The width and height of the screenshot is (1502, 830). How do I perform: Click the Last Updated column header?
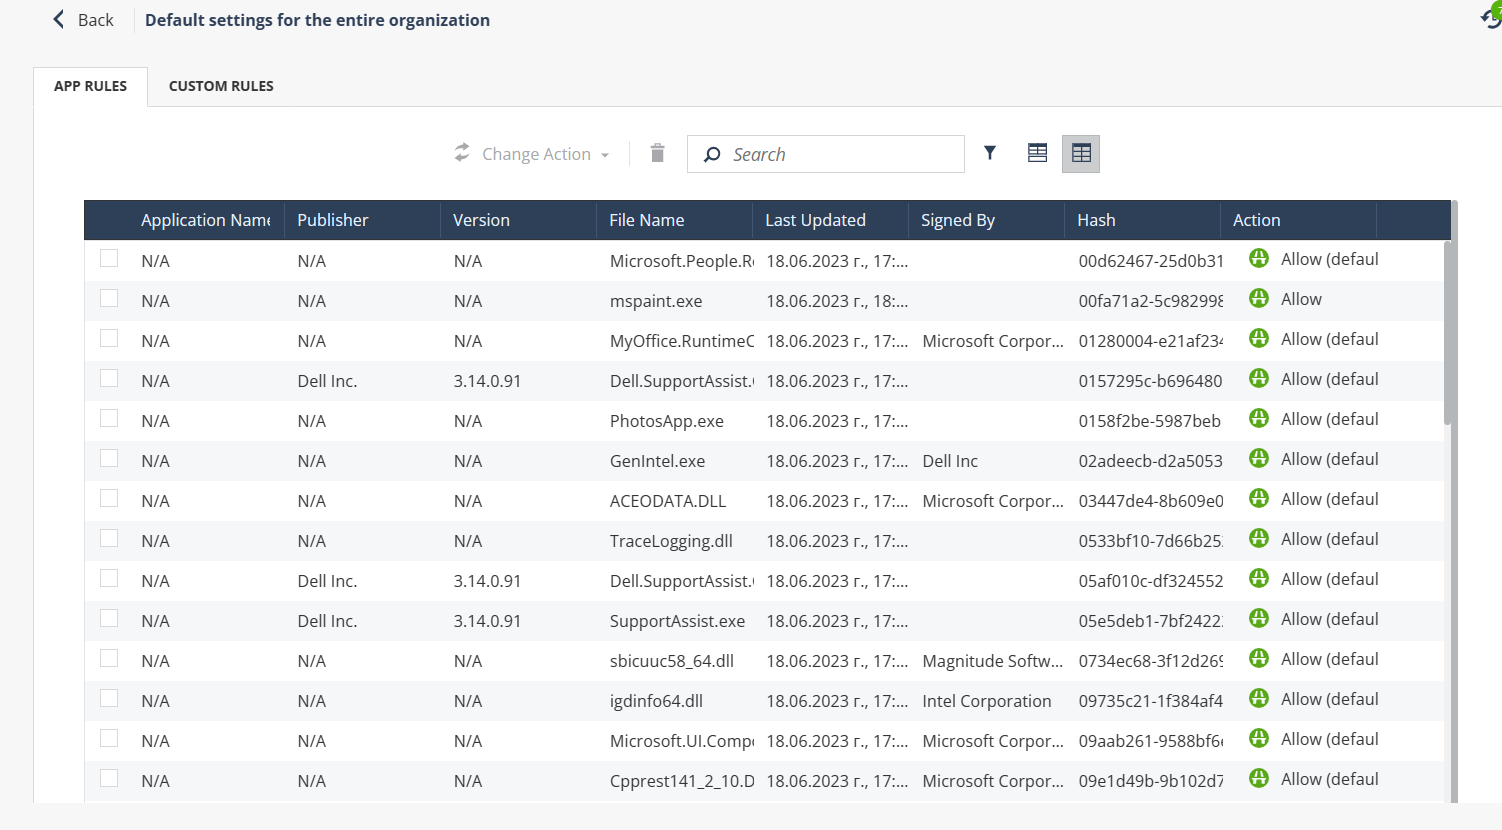815,220
